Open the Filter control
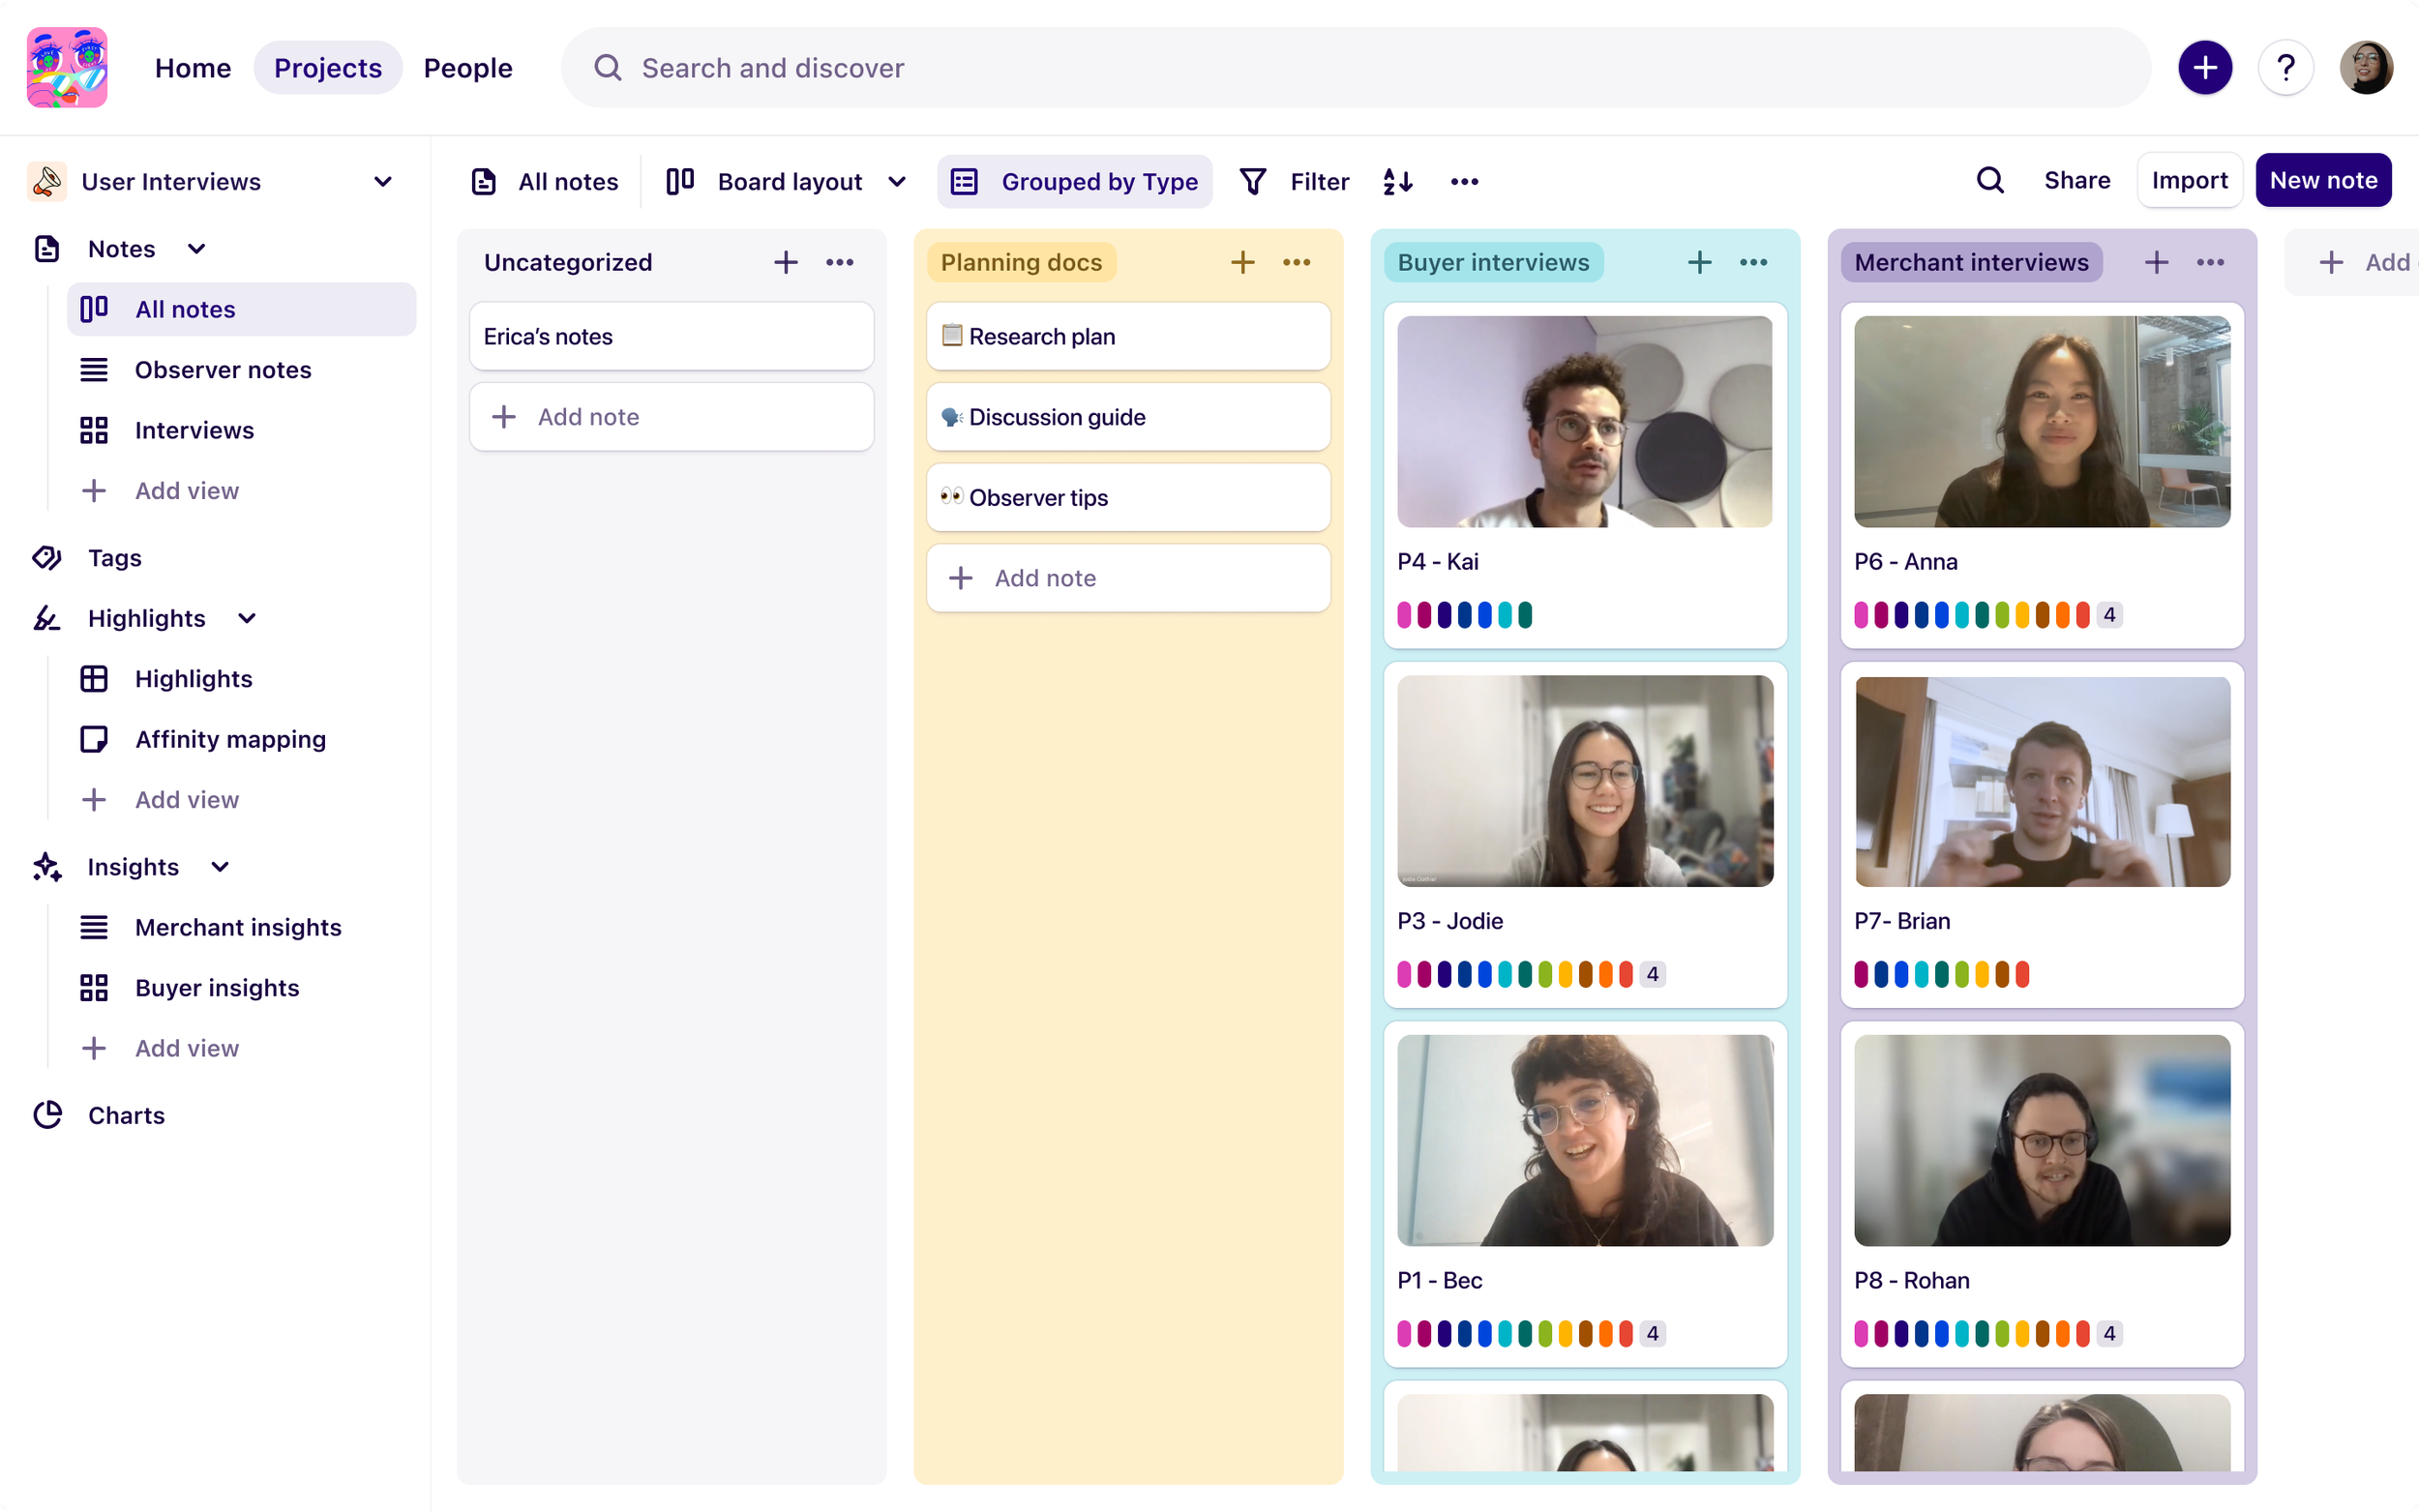Viewport: 2419px width, 1512px height. [x=1295, y=181]
